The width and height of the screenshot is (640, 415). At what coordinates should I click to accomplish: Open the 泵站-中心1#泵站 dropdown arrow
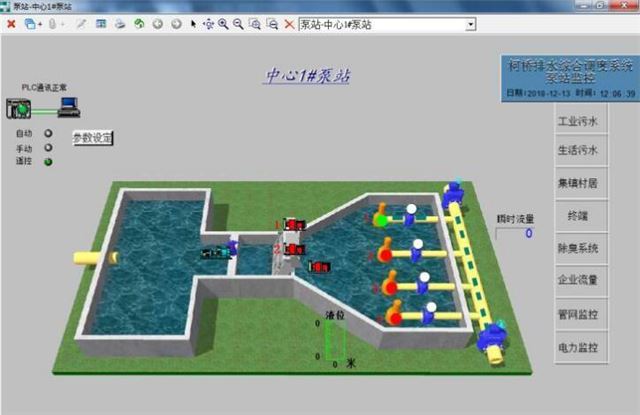click(x=471, y=24)
